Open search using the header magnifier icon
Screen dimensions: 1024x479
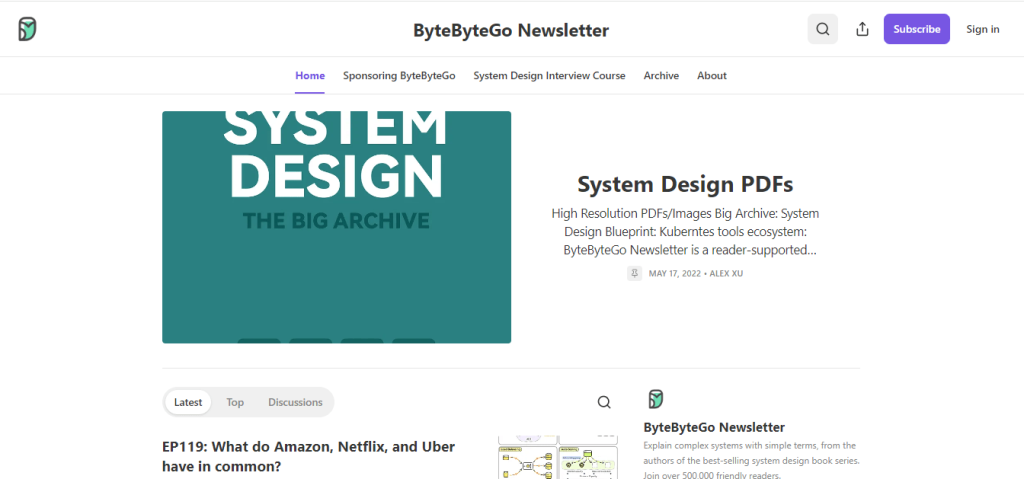coord(822,29)
